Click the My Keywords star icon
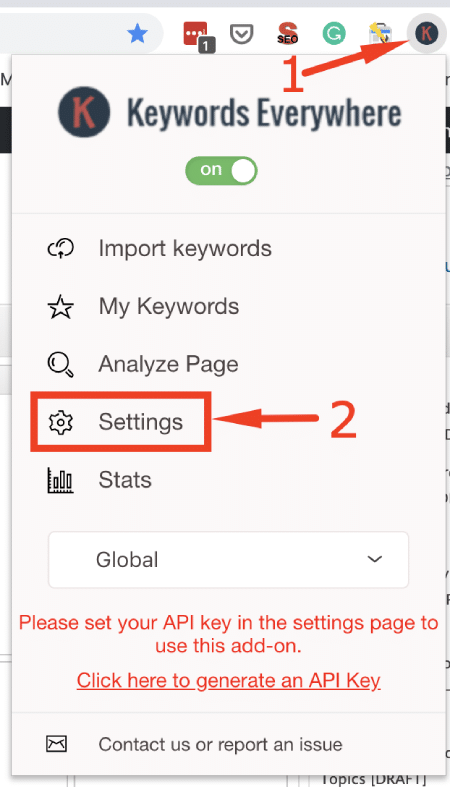 (x=61, y=307)
